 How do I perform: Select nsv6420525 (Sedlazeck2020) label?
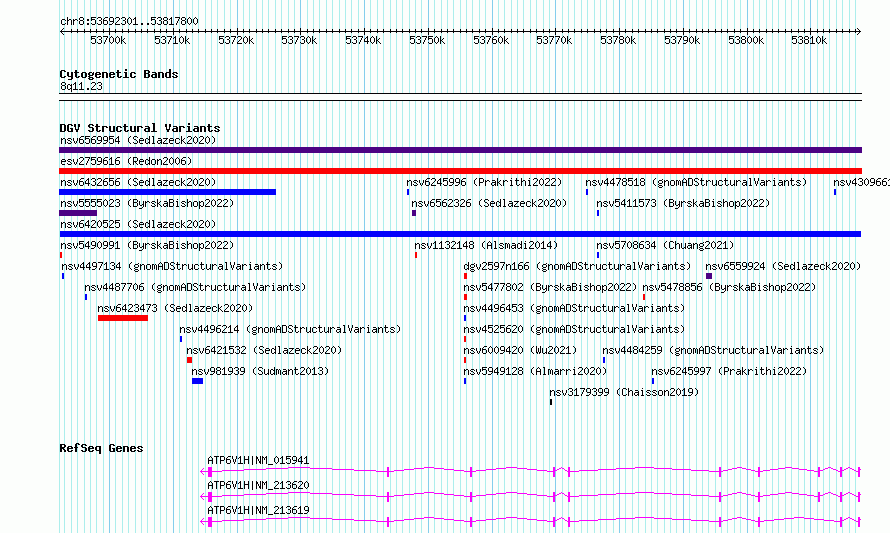point(138,224)
